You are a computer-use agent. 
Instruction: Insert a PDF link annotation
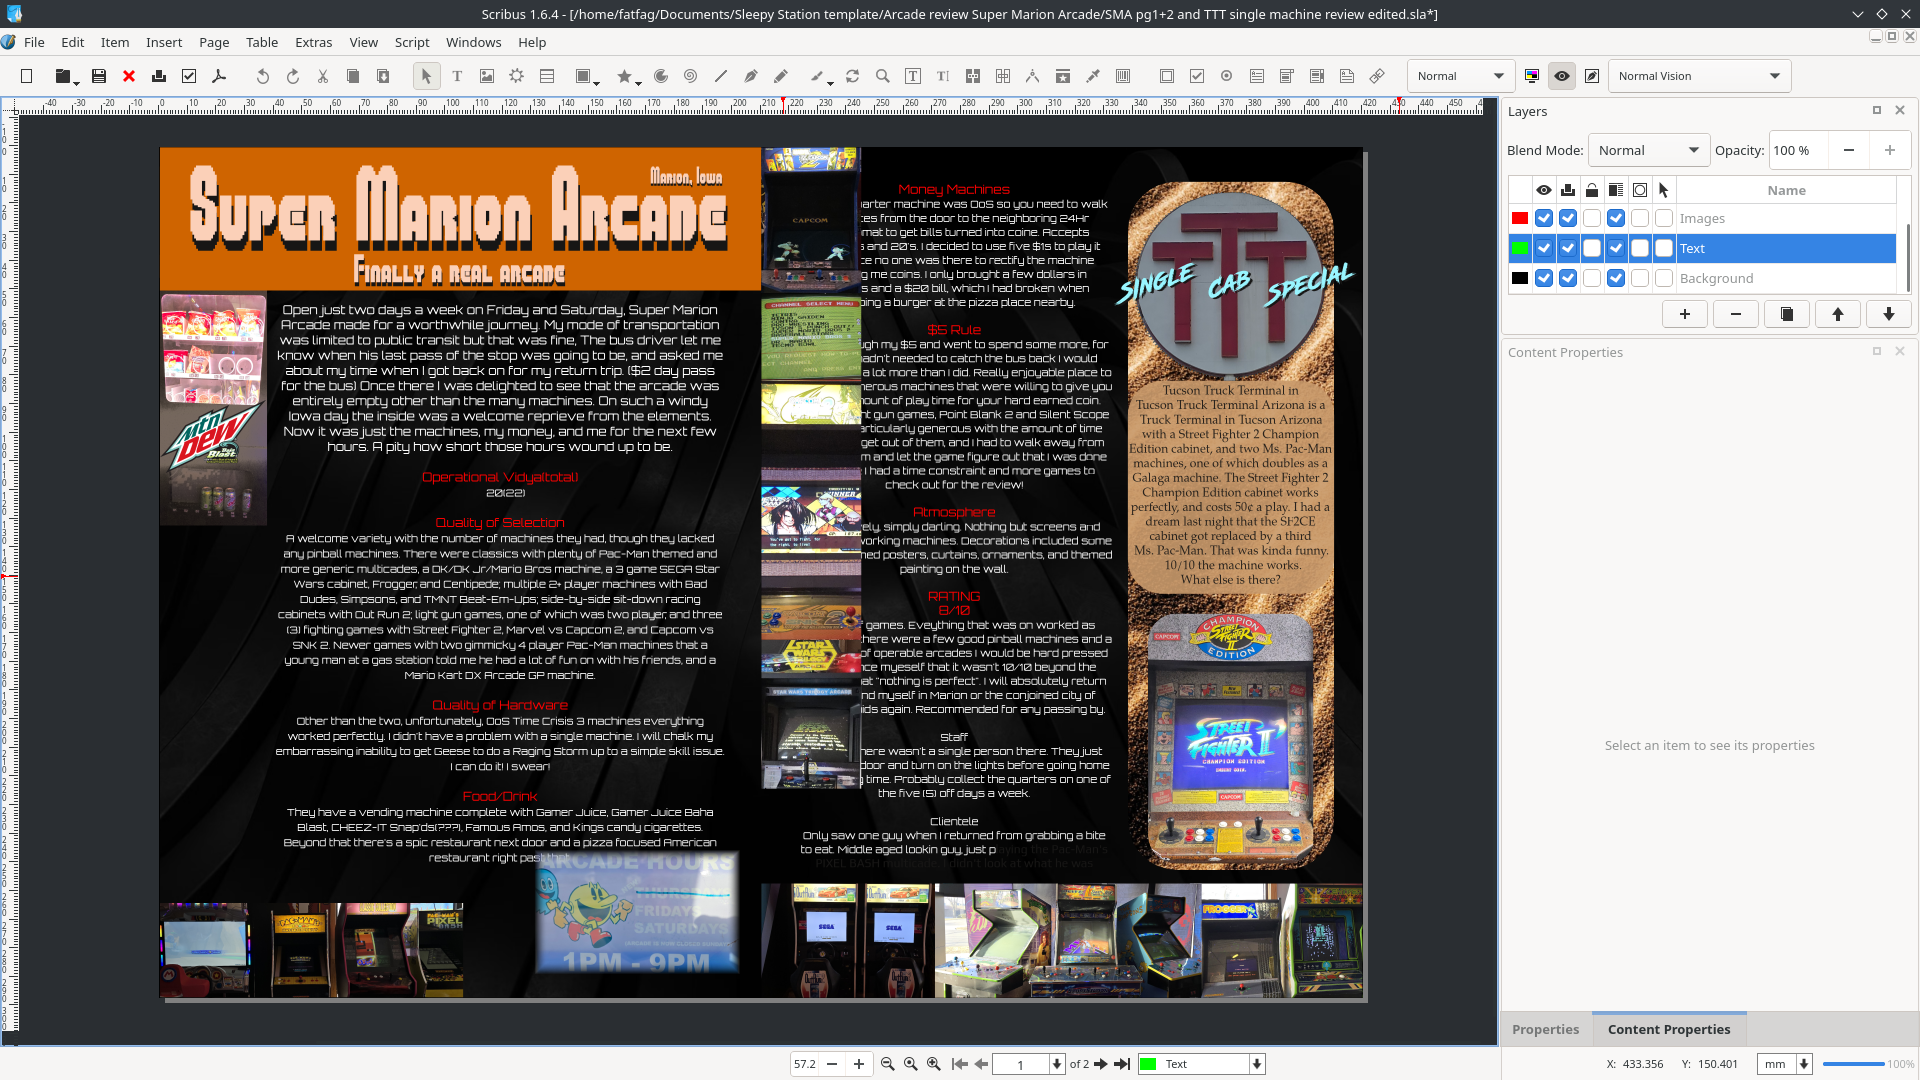[1376, 76]
